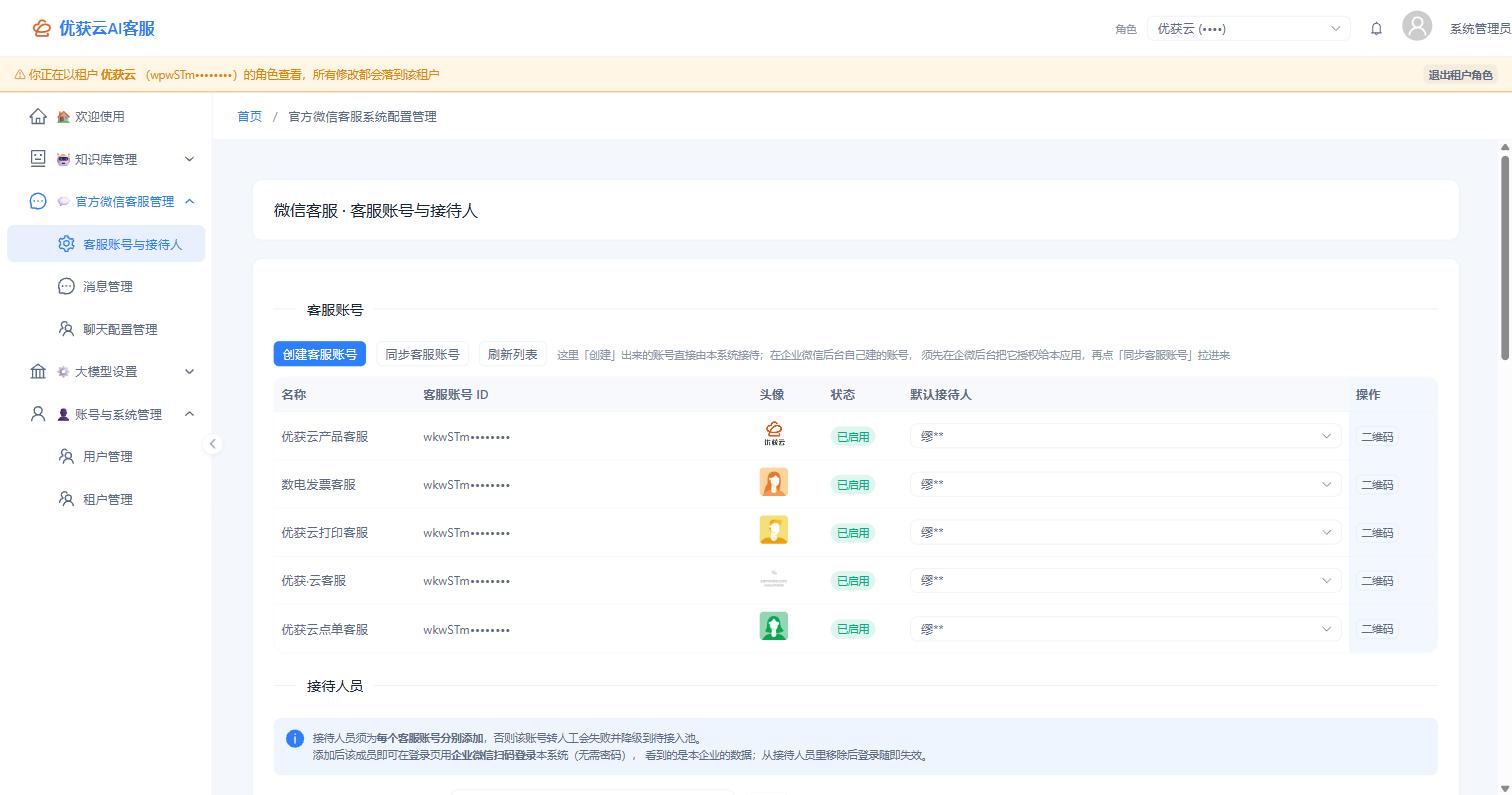Screen dimensions: 1512x795
Task: Open 二维码 for 优获云打印客服
Action: [1377, 532]
